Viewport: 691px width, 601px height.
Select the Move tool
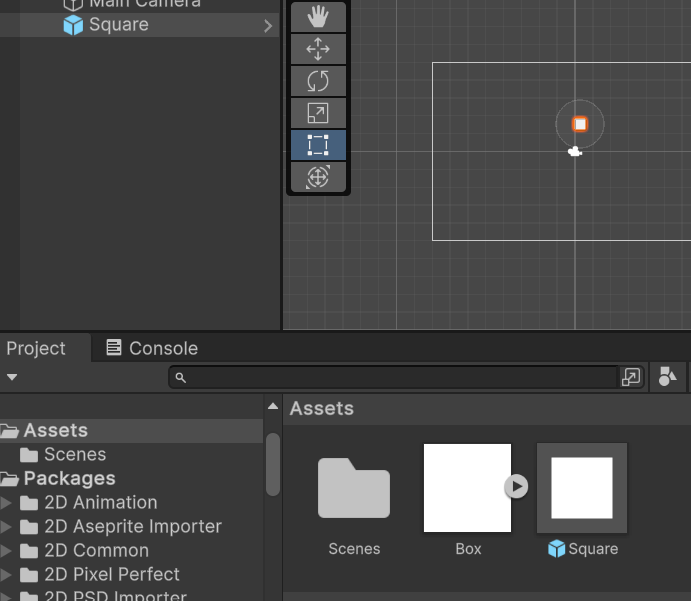point(318,49)
